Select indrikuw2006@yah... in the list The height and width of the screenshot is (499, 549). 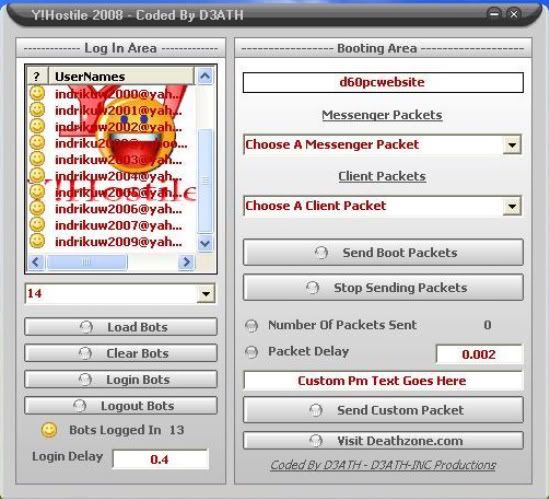pyautogui.click(x=119, y=209)
